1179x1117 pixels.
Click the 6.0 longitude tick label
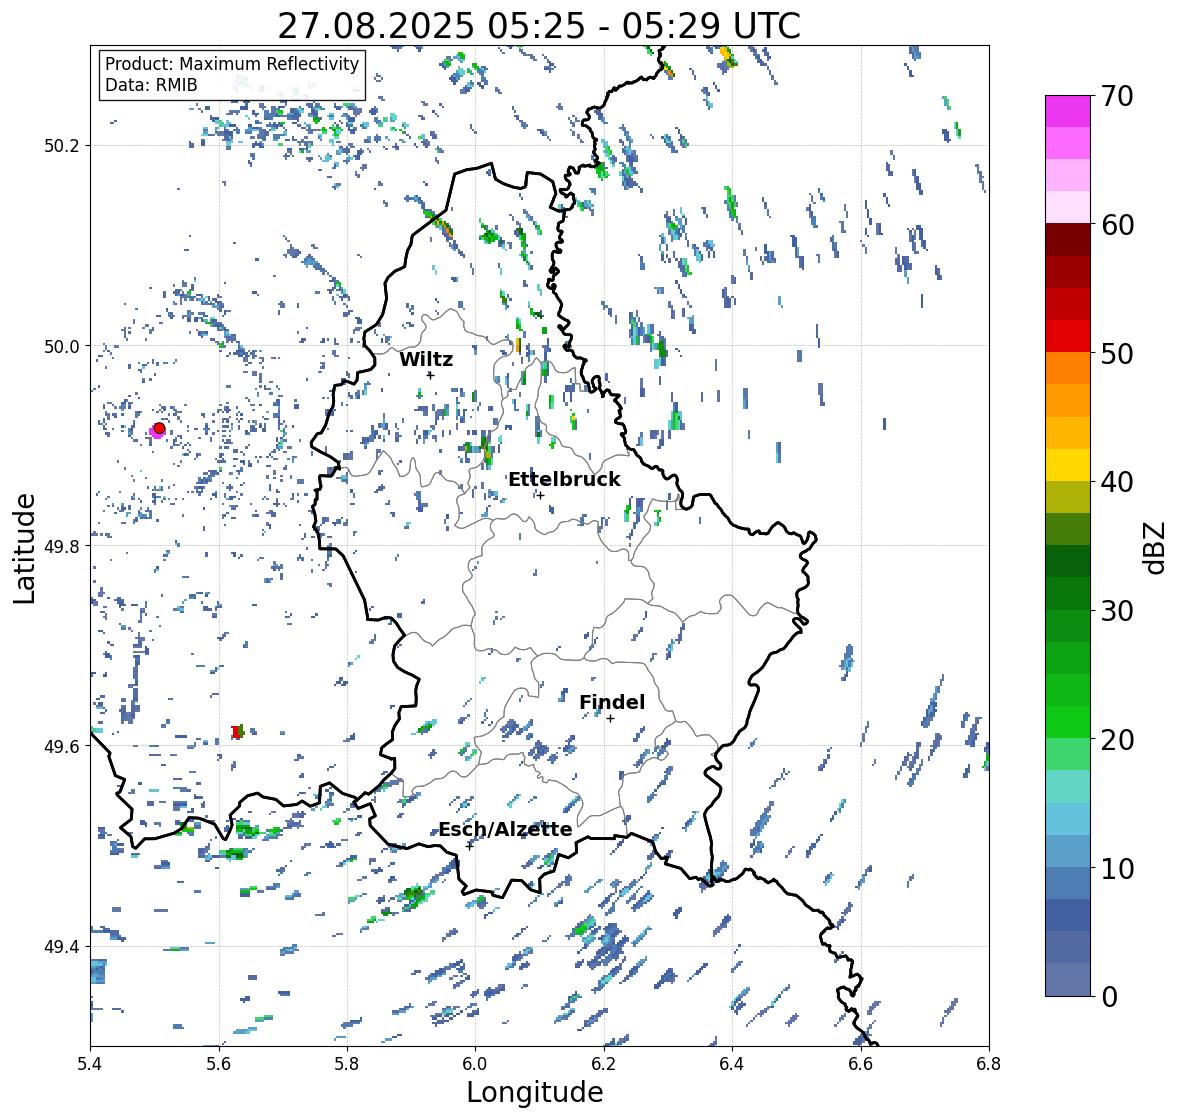pyautogui.click(x=475, y=1063)
